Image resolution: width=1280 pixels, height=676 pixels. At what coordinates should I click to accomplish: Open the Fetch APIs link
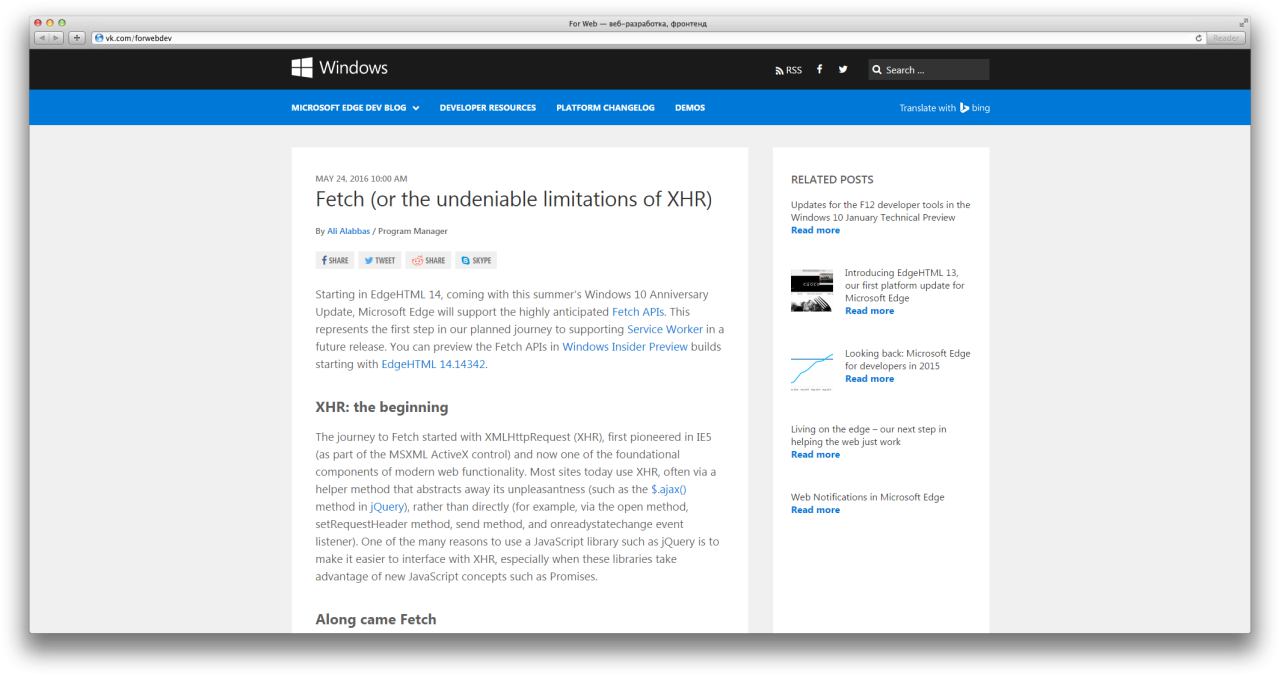point(639,311)
